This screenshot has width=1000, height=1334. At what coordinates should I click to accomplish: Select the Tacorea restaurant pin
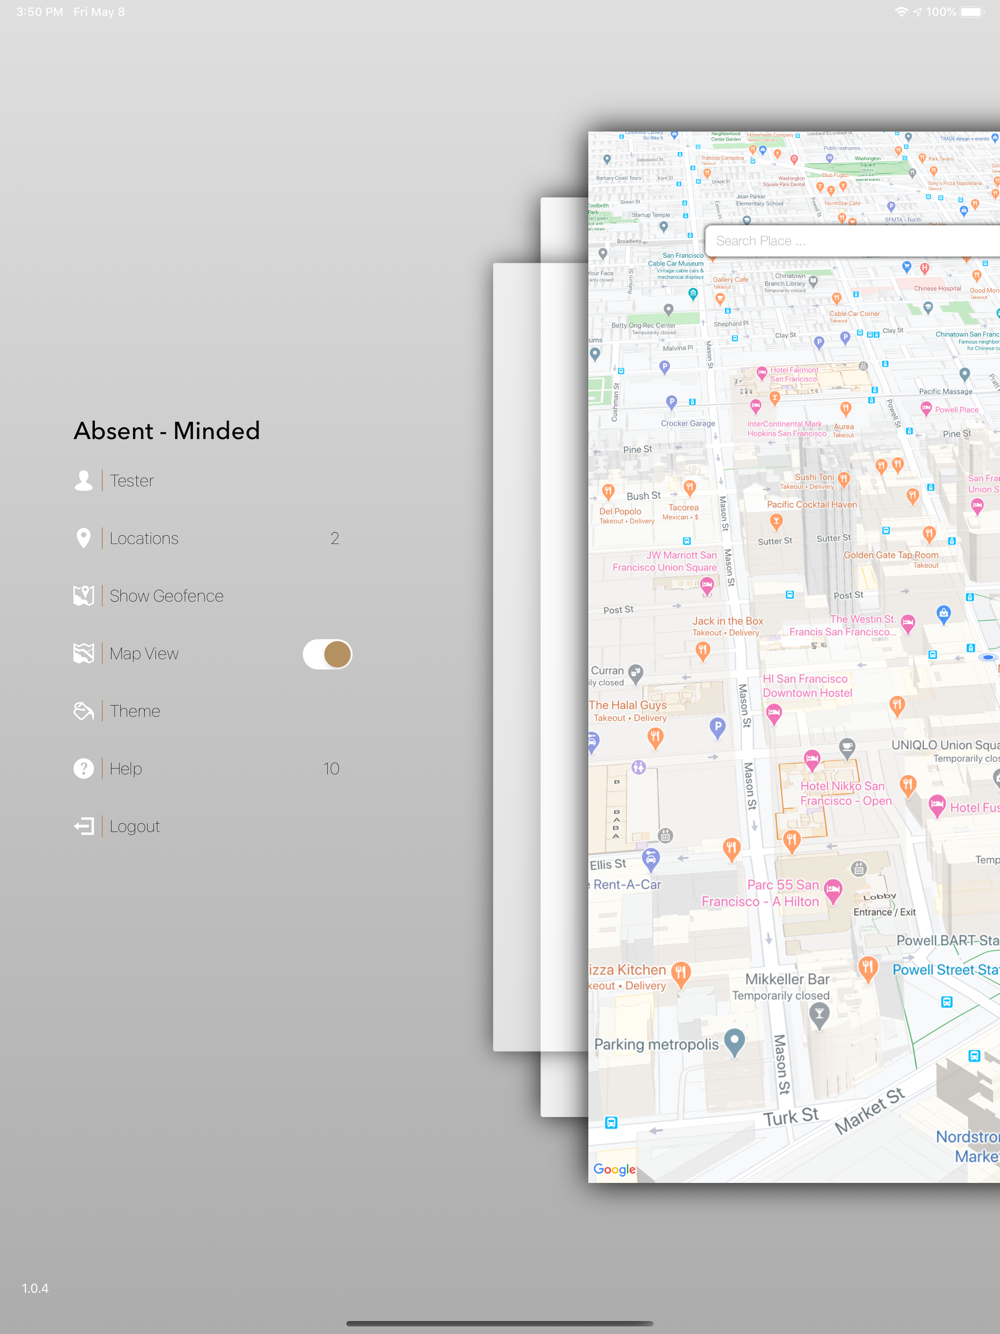pyautogui.click(x=689, y=488)
